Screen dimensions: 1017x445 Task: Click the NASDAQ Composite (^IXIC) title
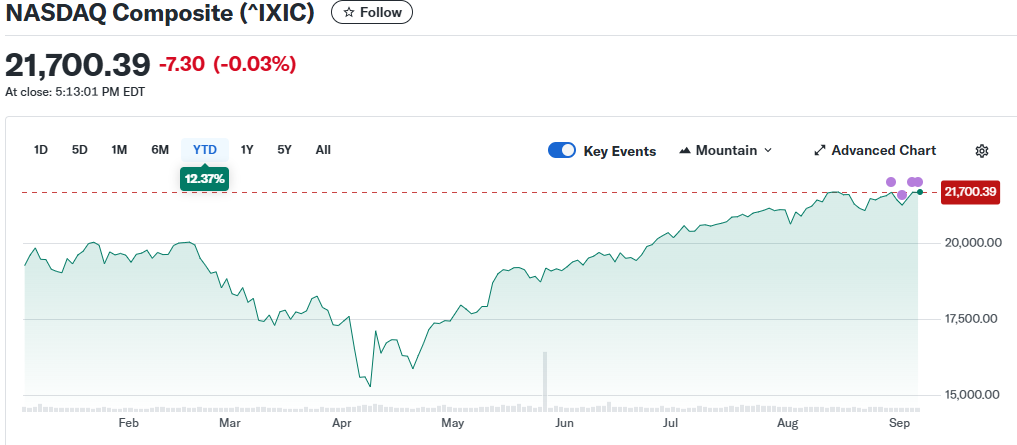pos(160,13)
